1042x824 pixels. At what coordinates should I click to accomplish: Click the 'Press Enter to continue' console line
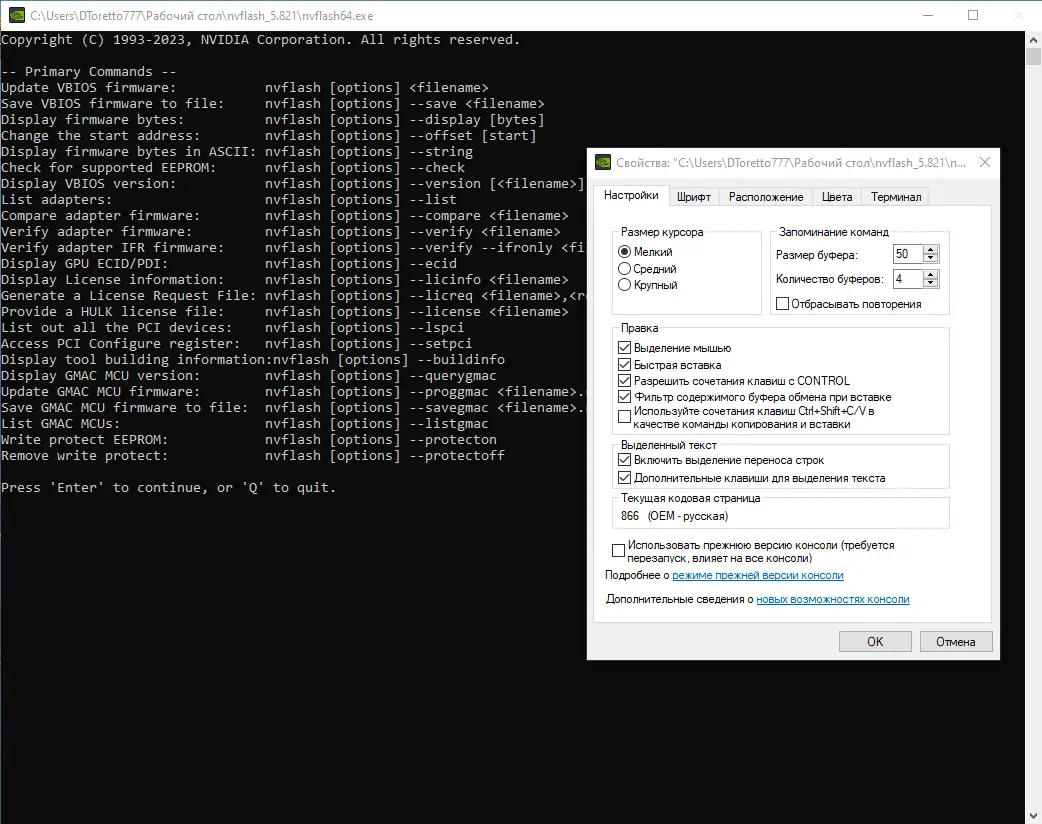[x=168, y=488]
